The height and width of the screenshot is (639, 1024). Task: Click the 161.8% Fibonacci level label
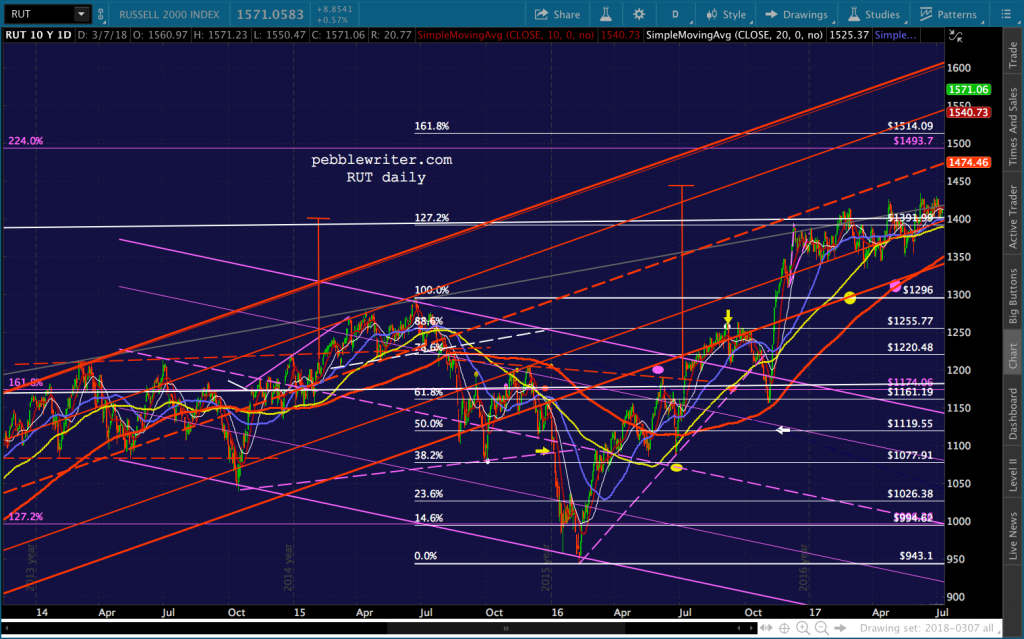[x=432, y=126]
